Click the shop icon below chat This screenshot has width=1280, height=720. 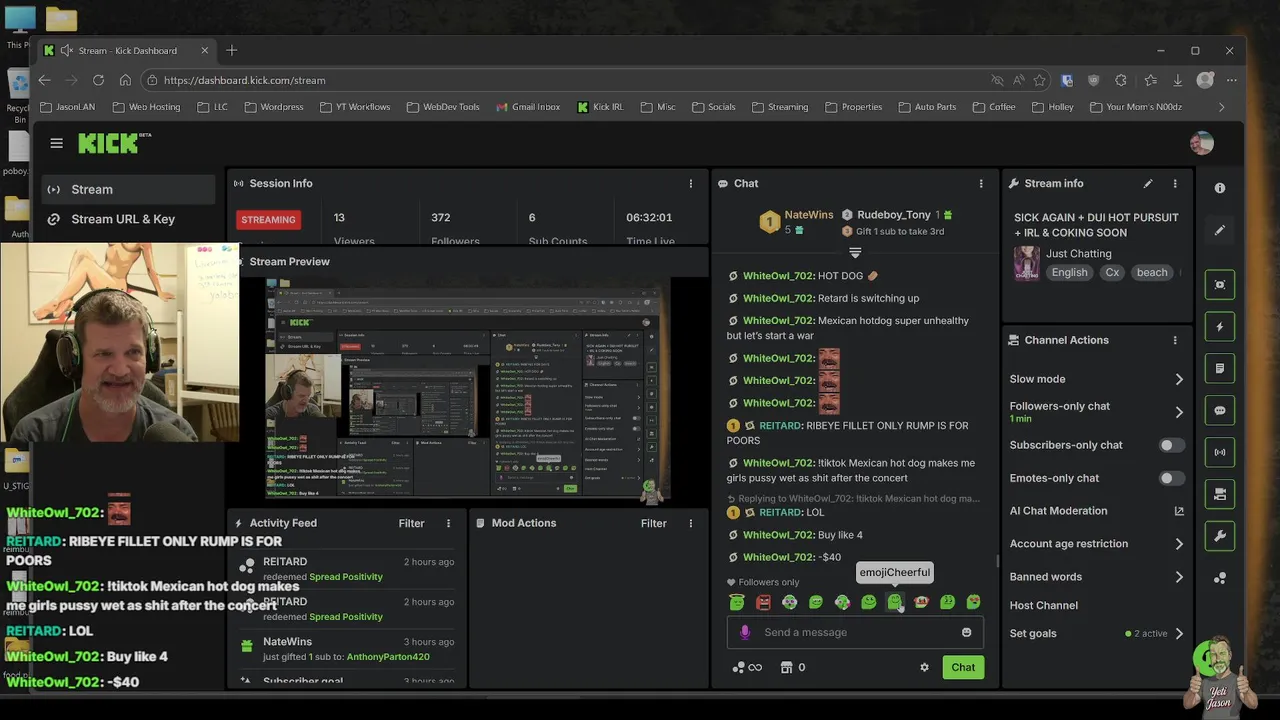(786, 667)
